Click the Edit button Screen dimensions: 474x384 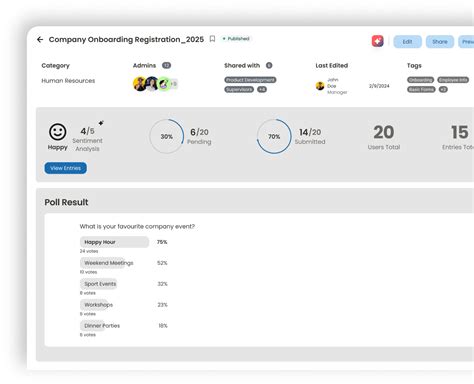[407, 42]
